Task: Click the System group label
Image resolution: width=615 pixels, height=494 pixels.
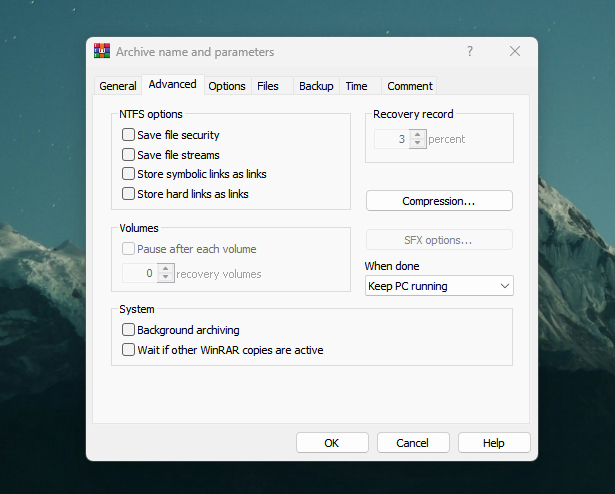Action: click(x=137, y=309)
